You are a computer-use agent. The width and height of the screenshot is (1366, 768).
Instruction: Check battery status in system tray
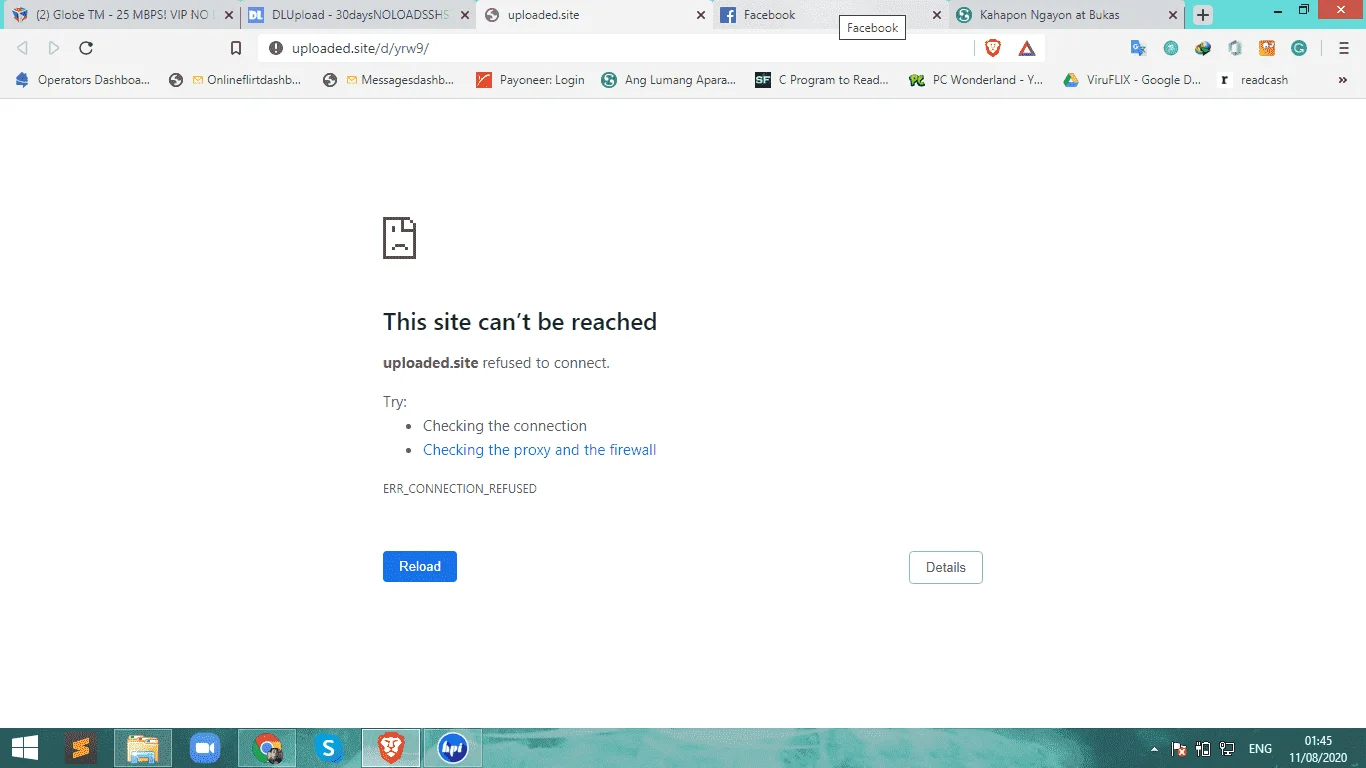pyautogui.click(x=1203, y=749)
